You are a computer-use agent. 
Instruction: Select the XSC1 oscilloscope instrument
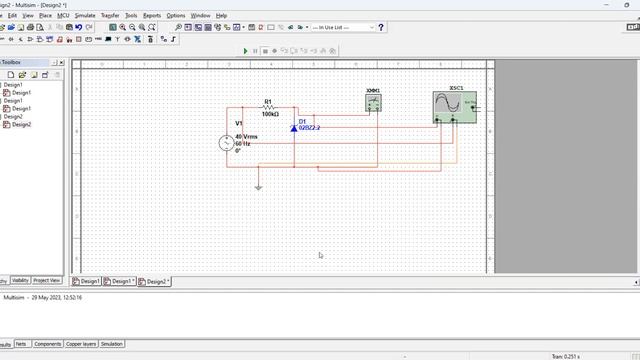455,107
